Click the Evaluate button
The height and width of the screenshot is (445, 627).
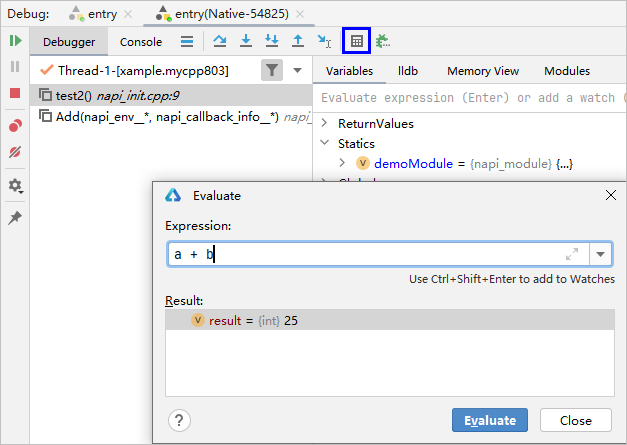coord(490,420)
